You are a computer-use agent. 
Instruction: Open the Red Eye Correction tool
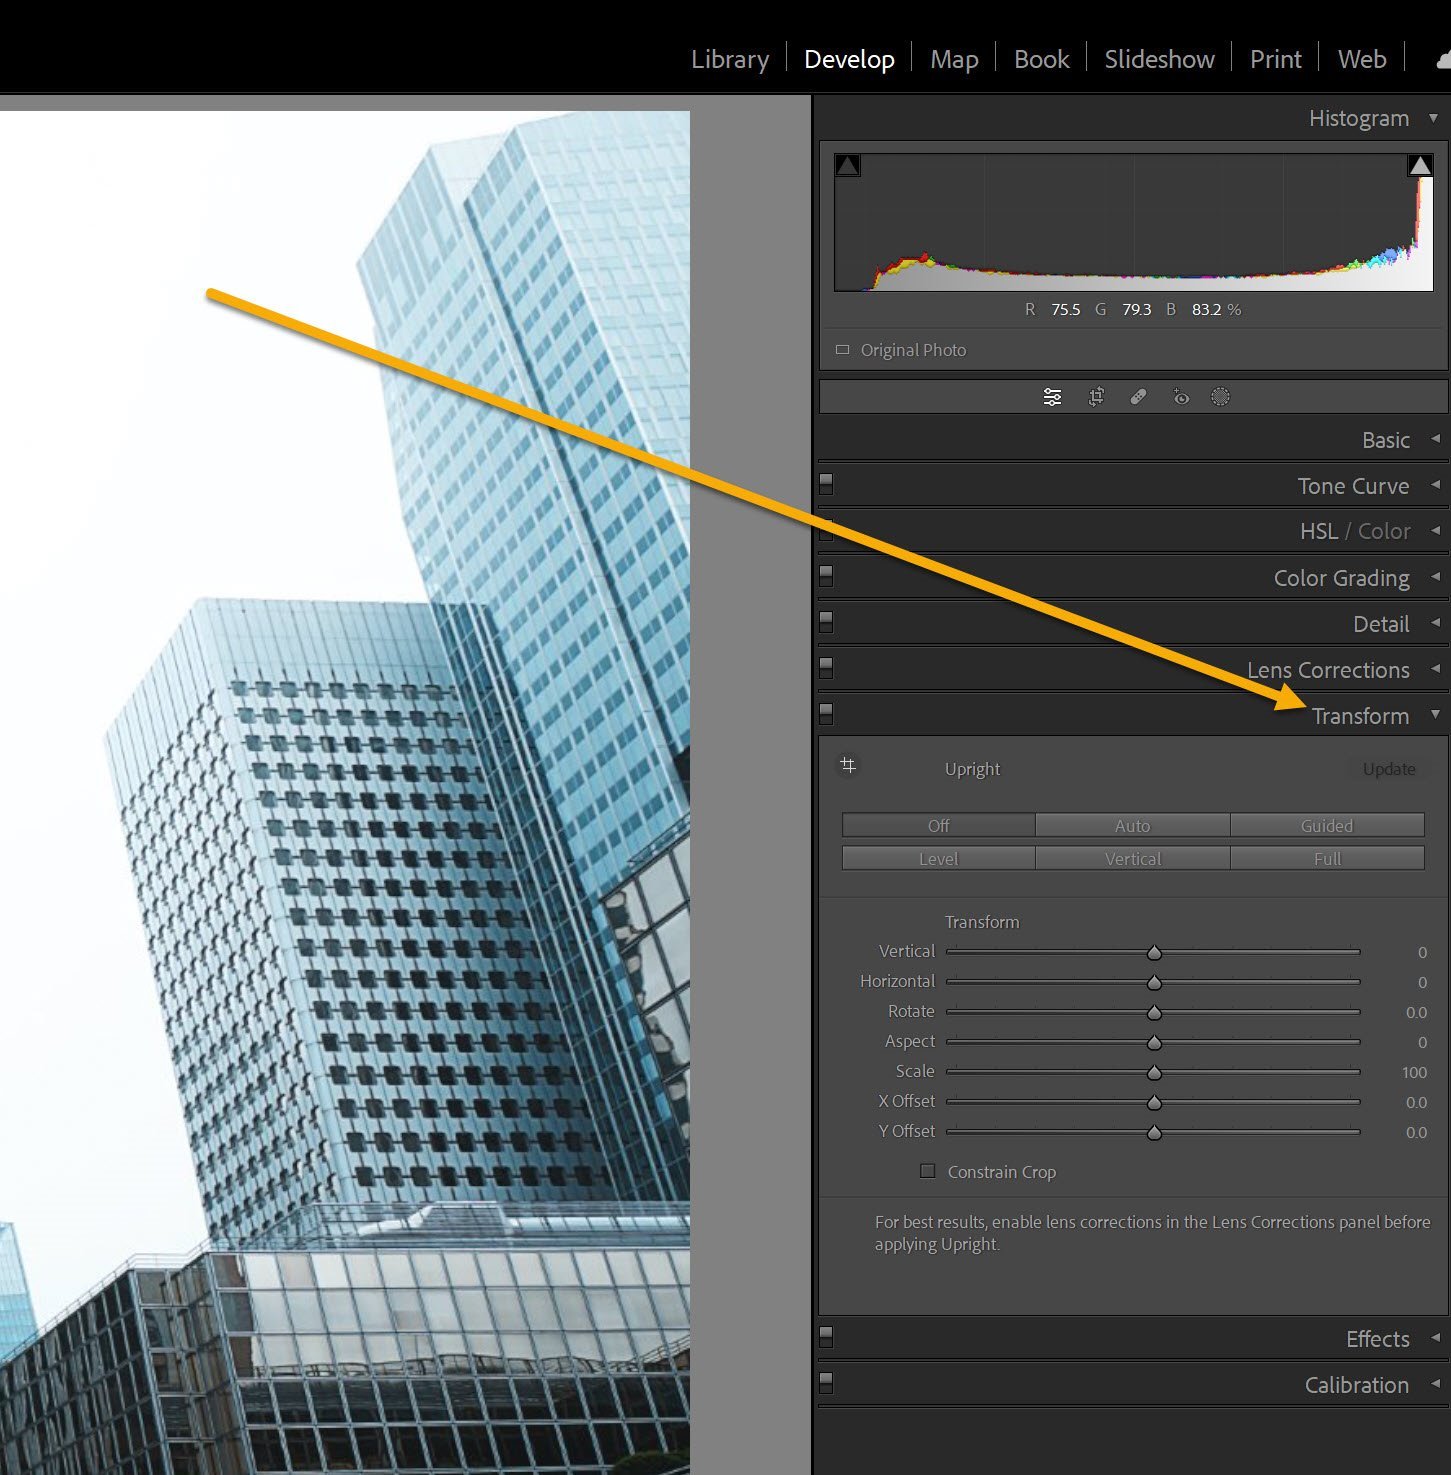point(1181,396)
